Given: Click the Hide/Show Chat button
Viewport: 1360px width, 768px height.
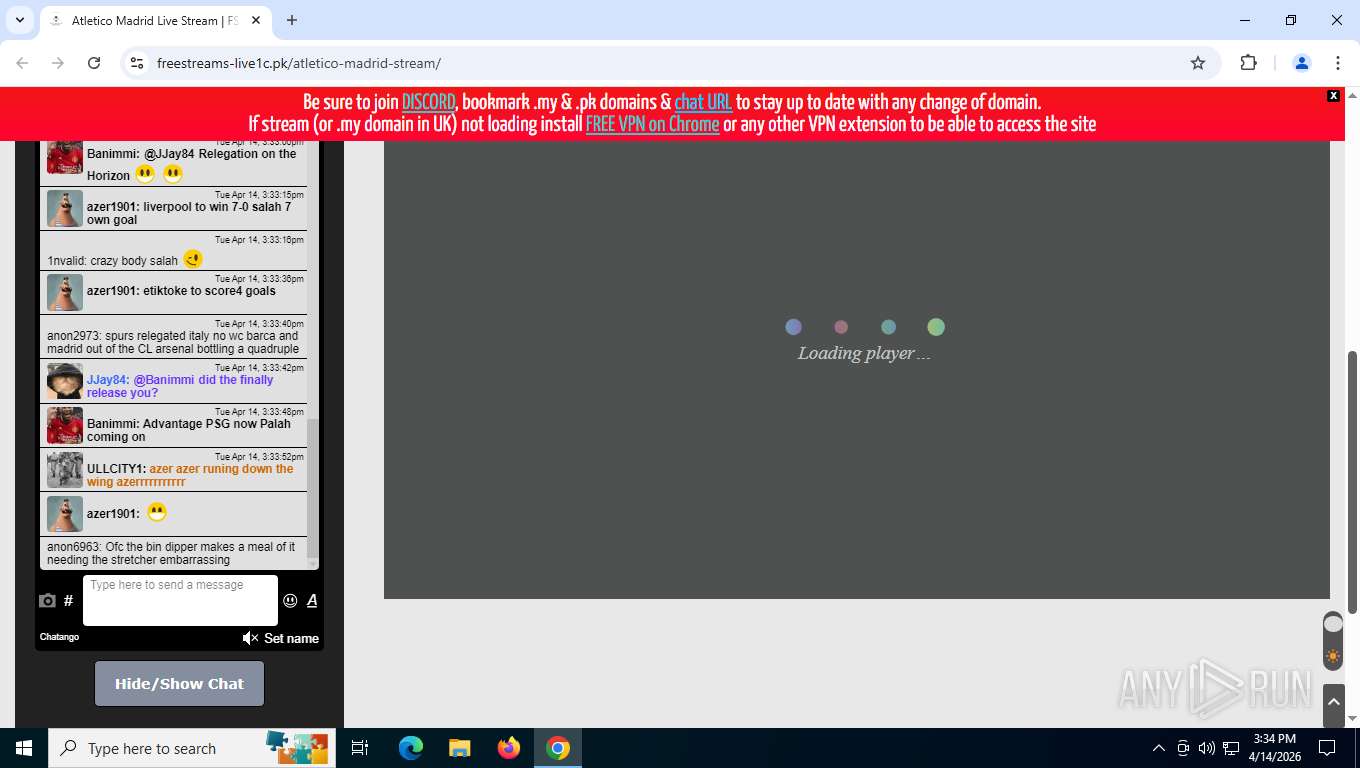Looking at the screenshot, I should (179, 684).
